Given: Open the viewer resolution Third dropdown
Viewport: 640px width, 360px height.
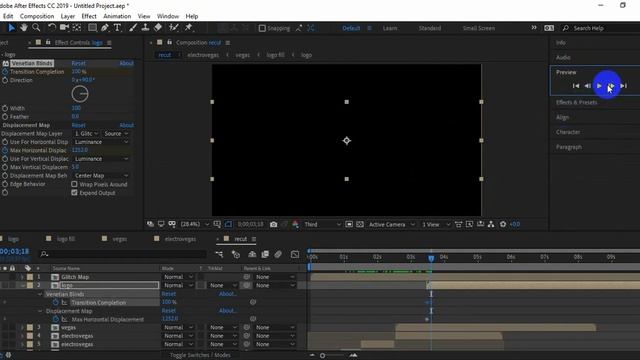Looking at the screenshot, I should pyautogui.click(x=322, y=224).
